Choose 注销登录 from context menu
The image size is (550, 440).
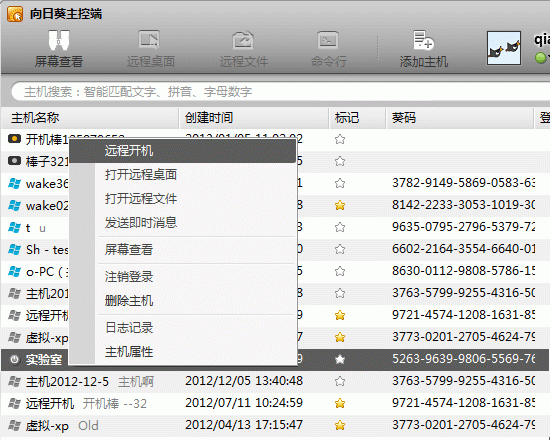[183, 276]
